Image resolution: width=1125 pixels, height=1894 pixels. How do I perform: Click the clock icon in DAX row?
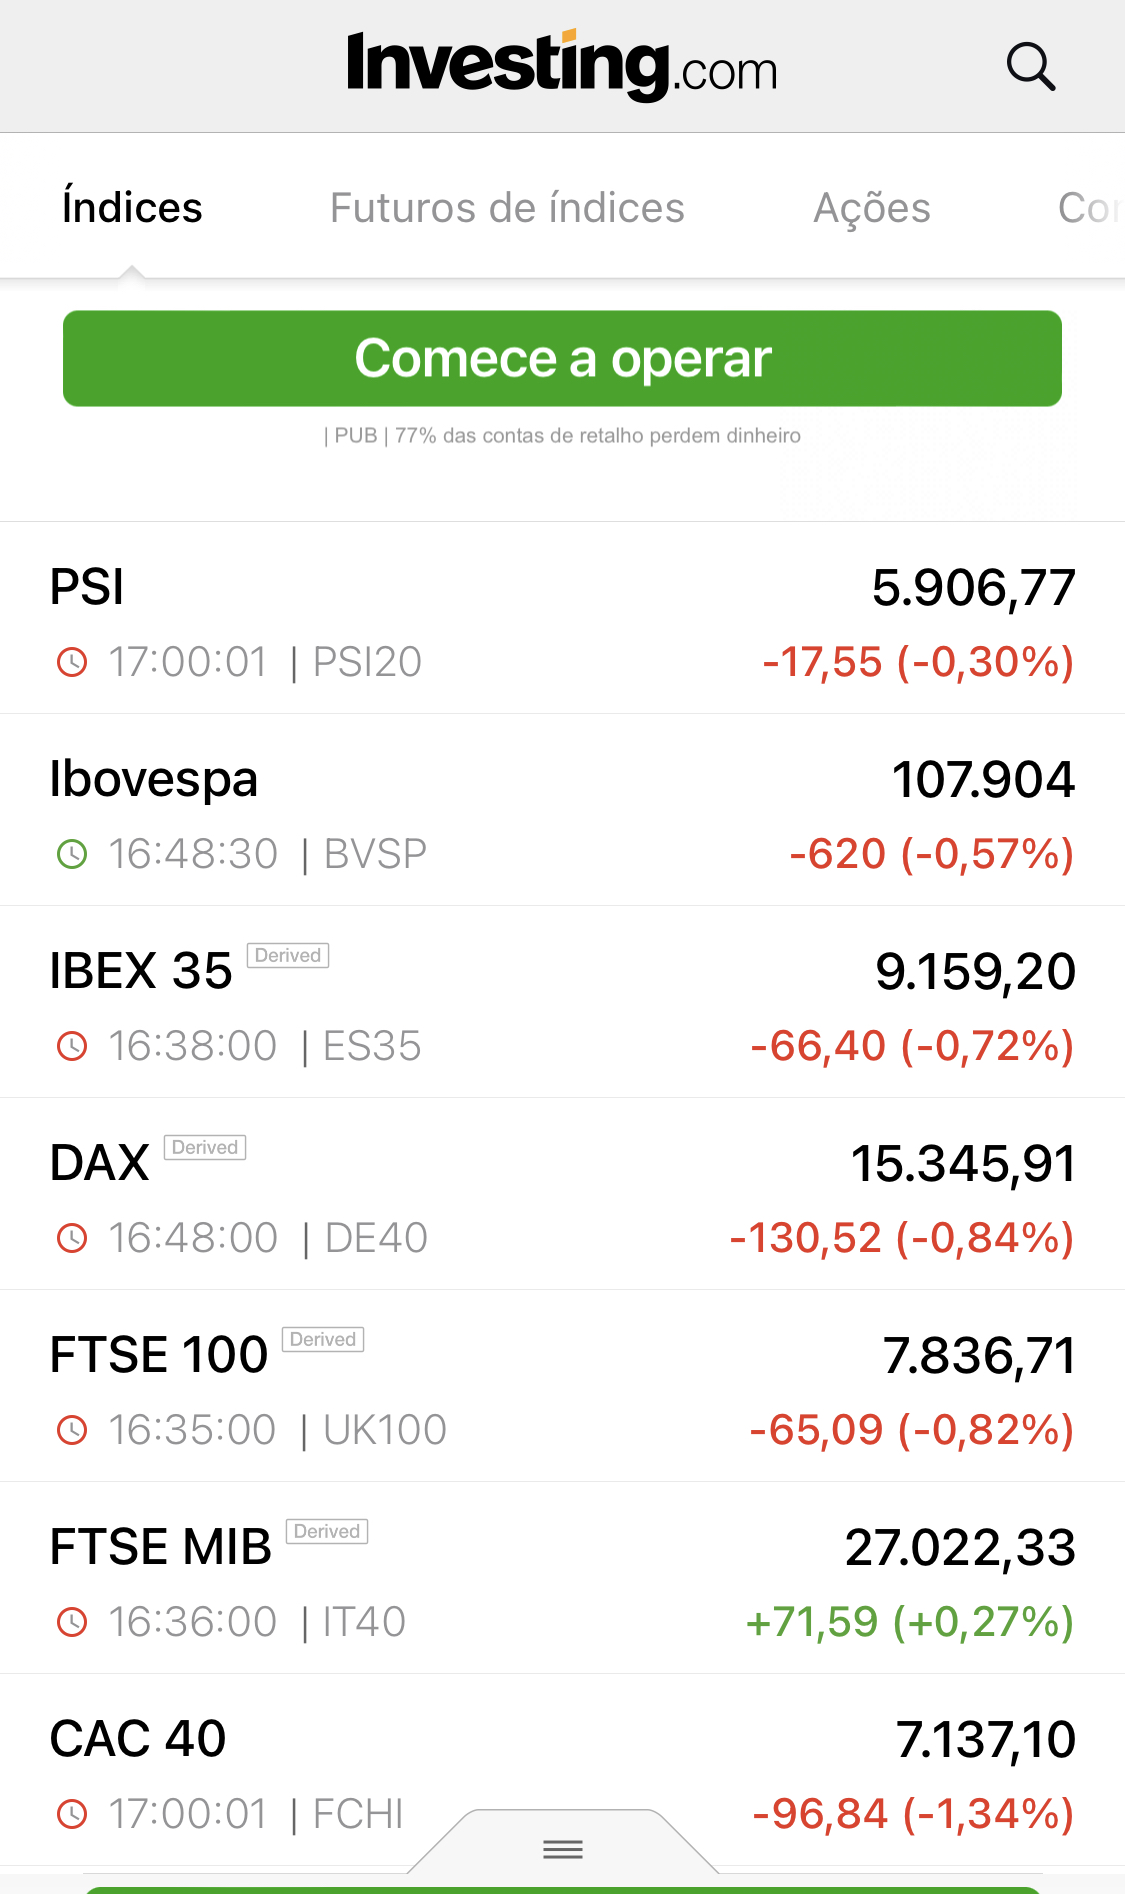[x=72, y=1238]
